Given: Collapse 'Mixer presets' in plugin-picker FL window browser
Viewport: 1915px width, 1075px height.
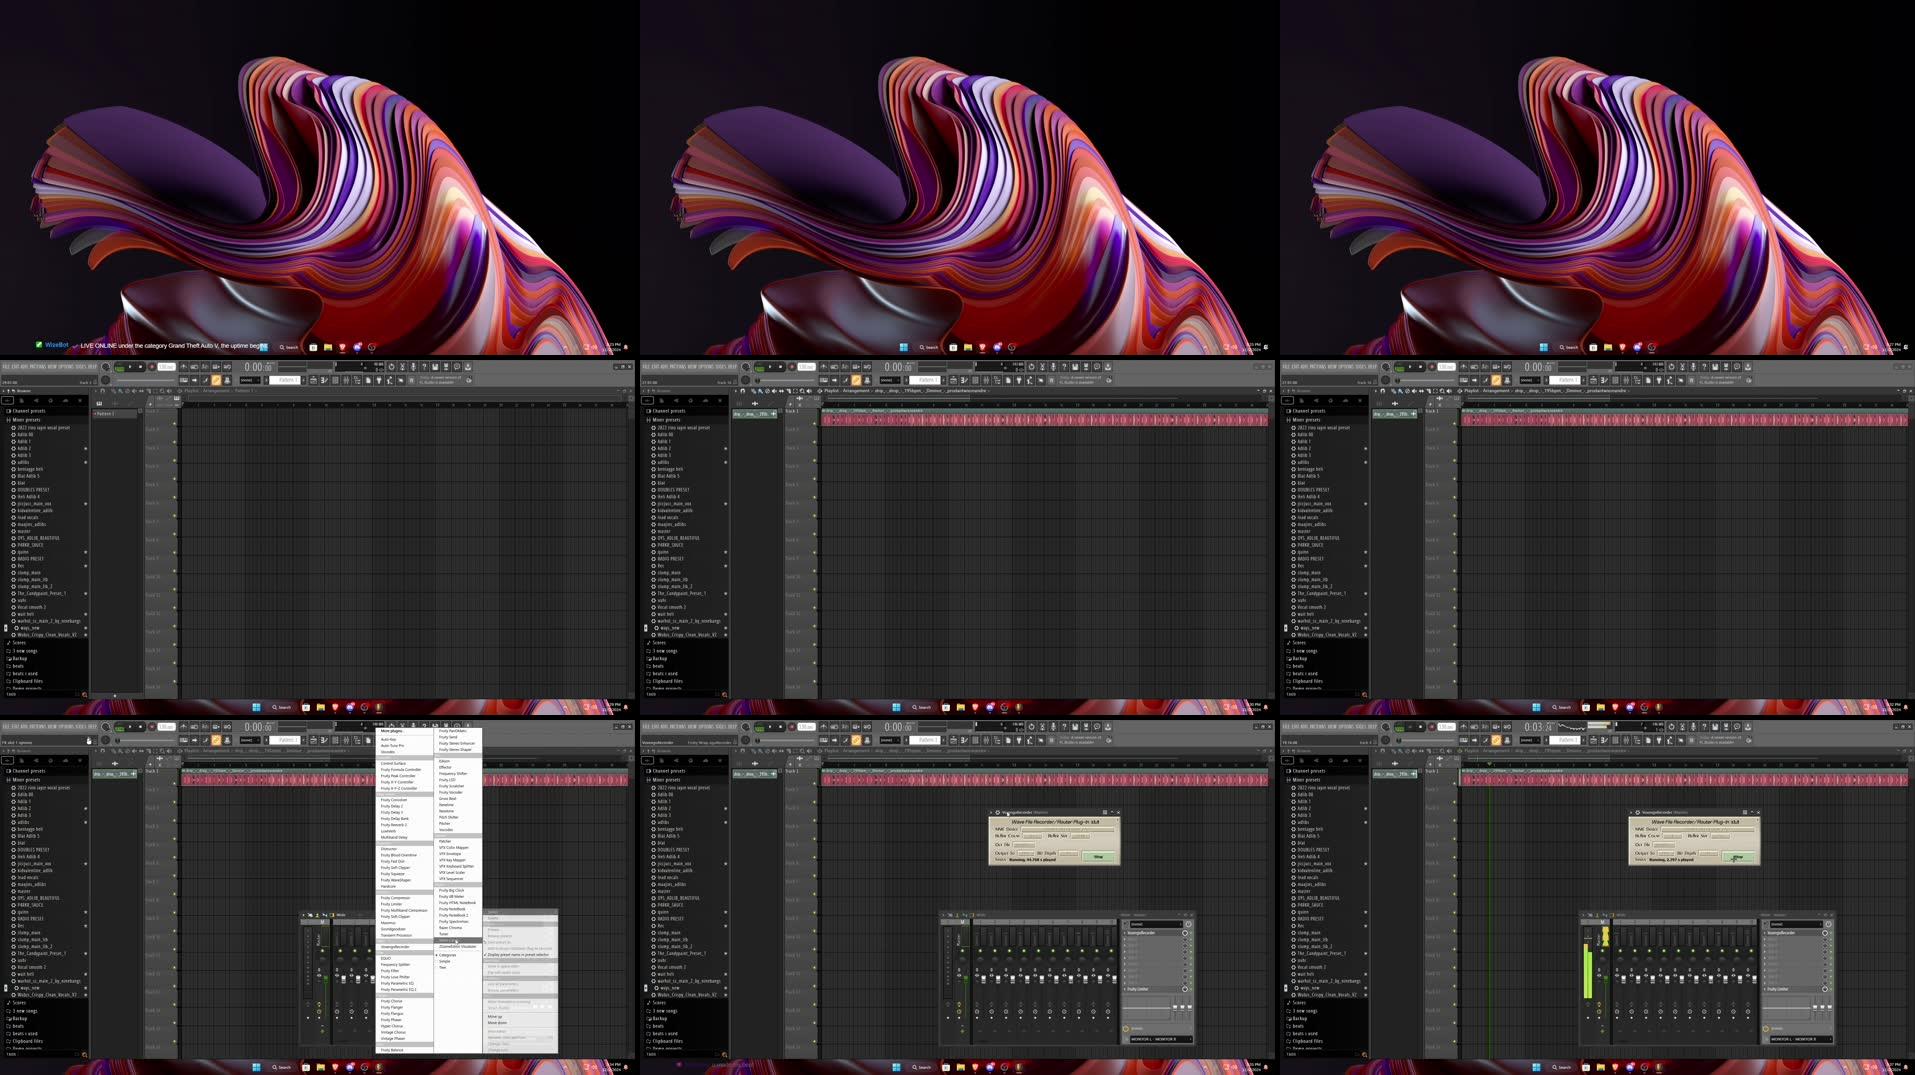Looking at the screenshot, I should coord(26,779).
